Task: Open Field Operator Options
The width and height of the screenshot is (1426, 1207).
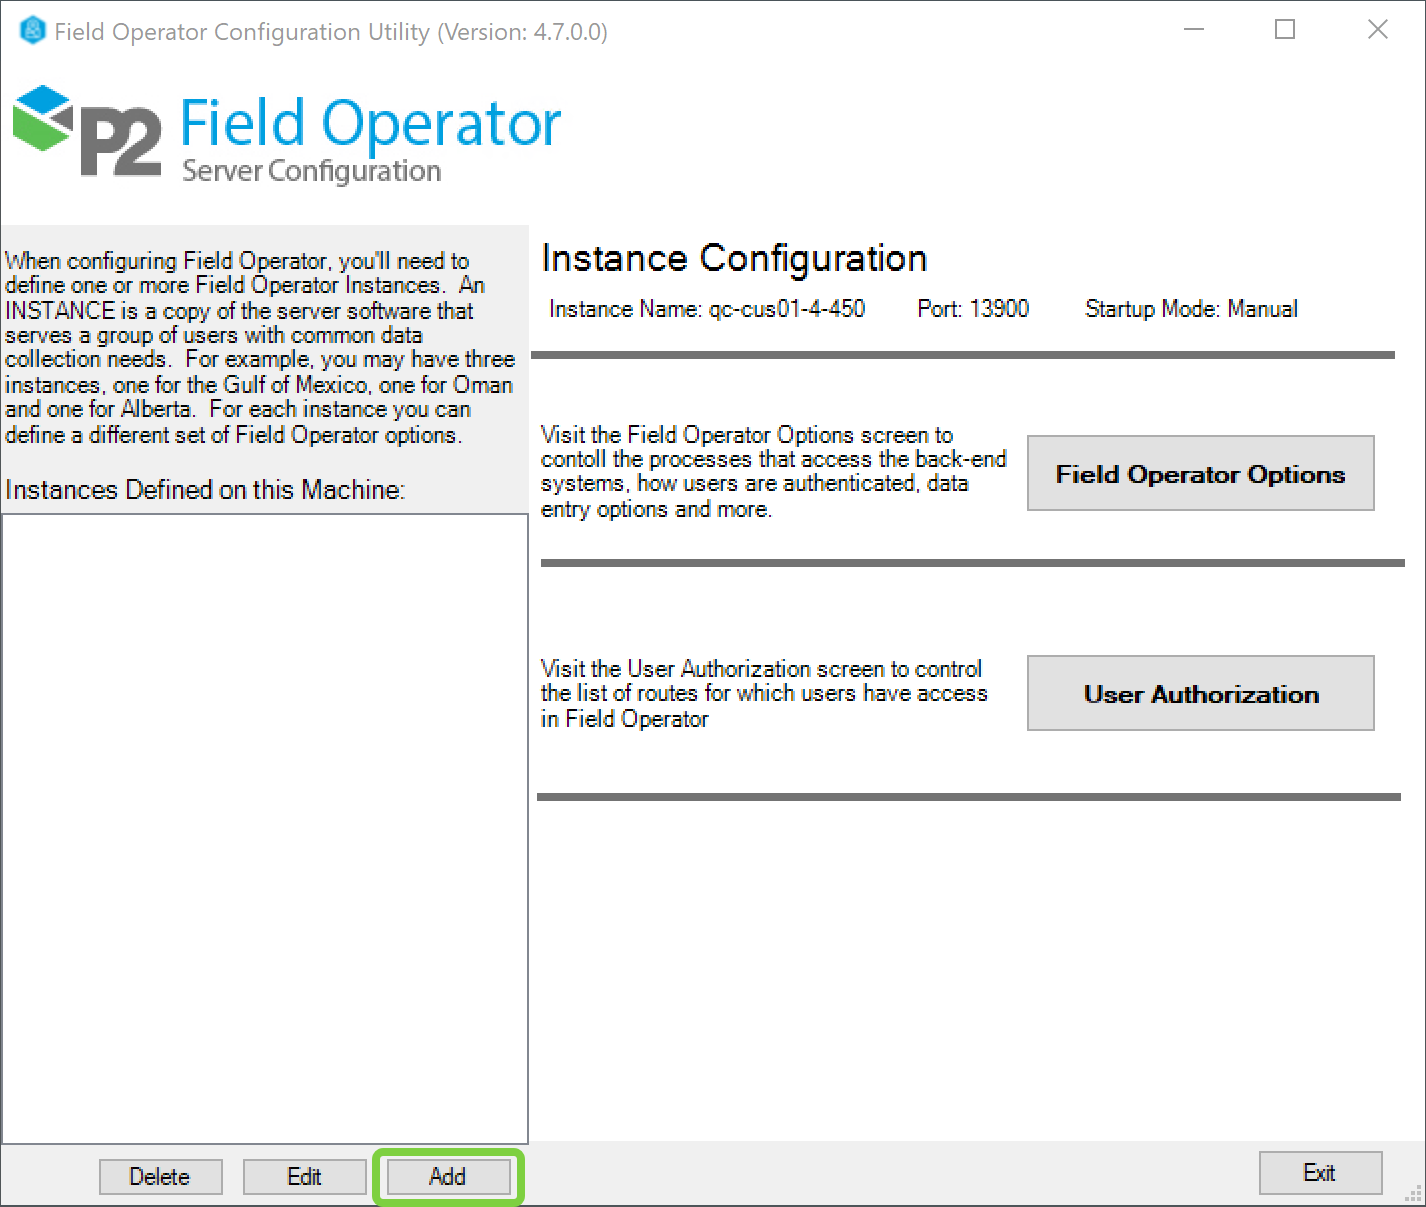Action: click(x=1200, y=473)
